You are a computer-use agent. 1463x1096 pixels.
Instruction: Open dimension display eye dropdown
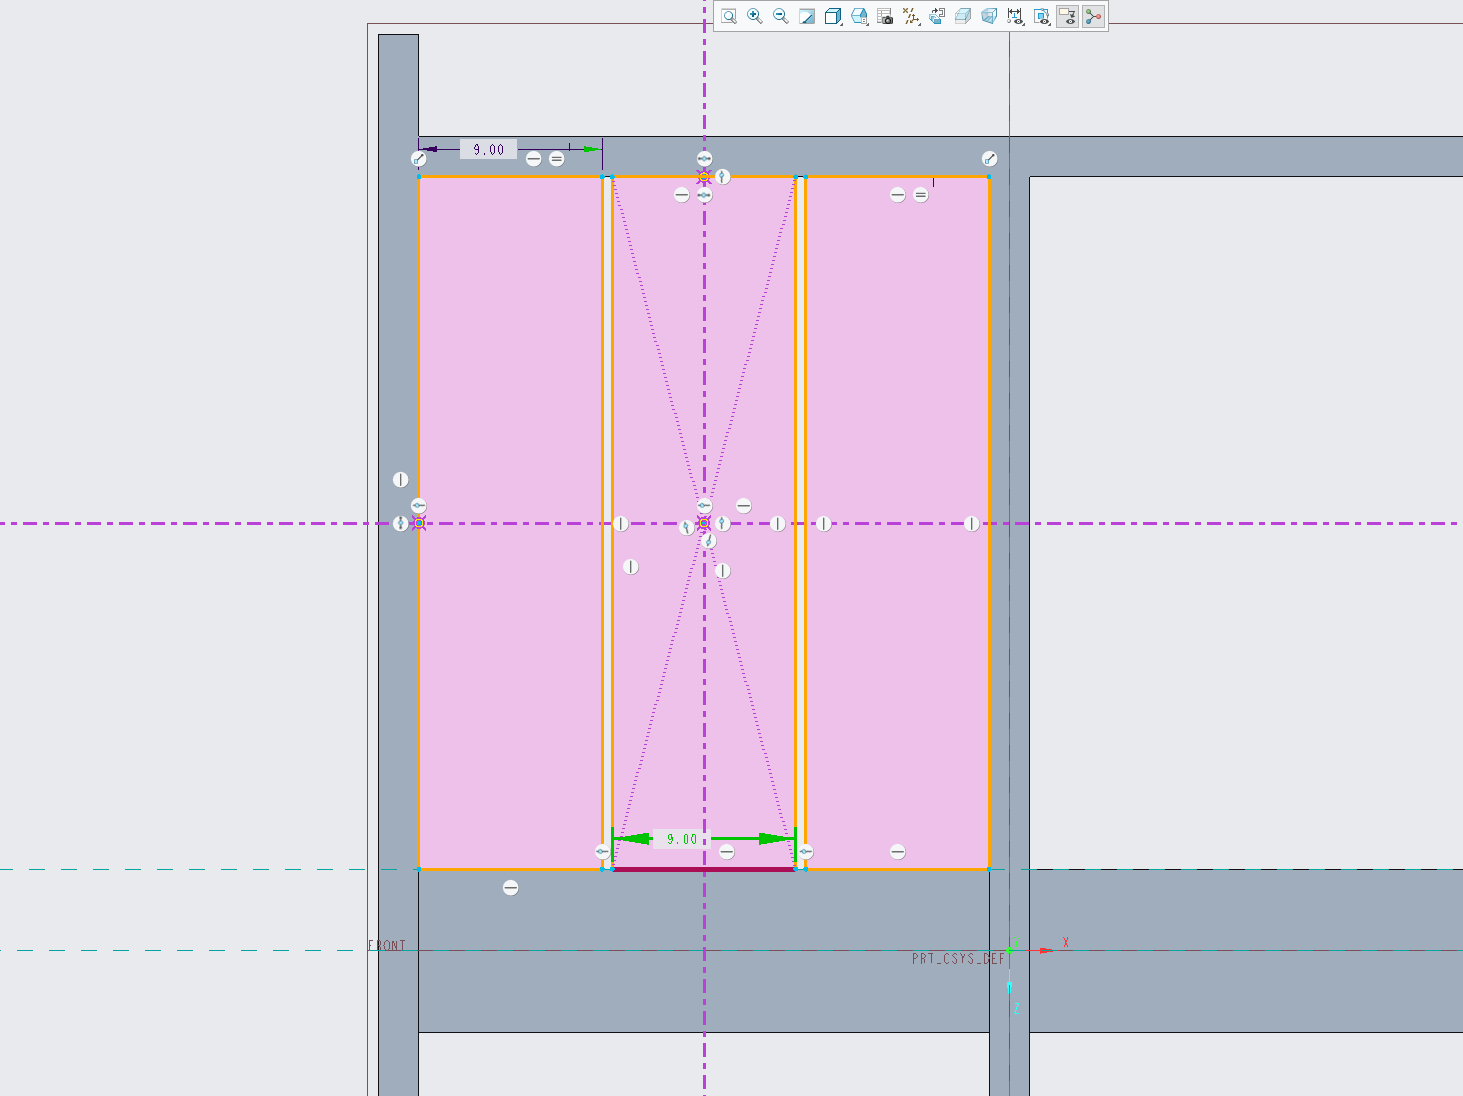coord(1016,16)
